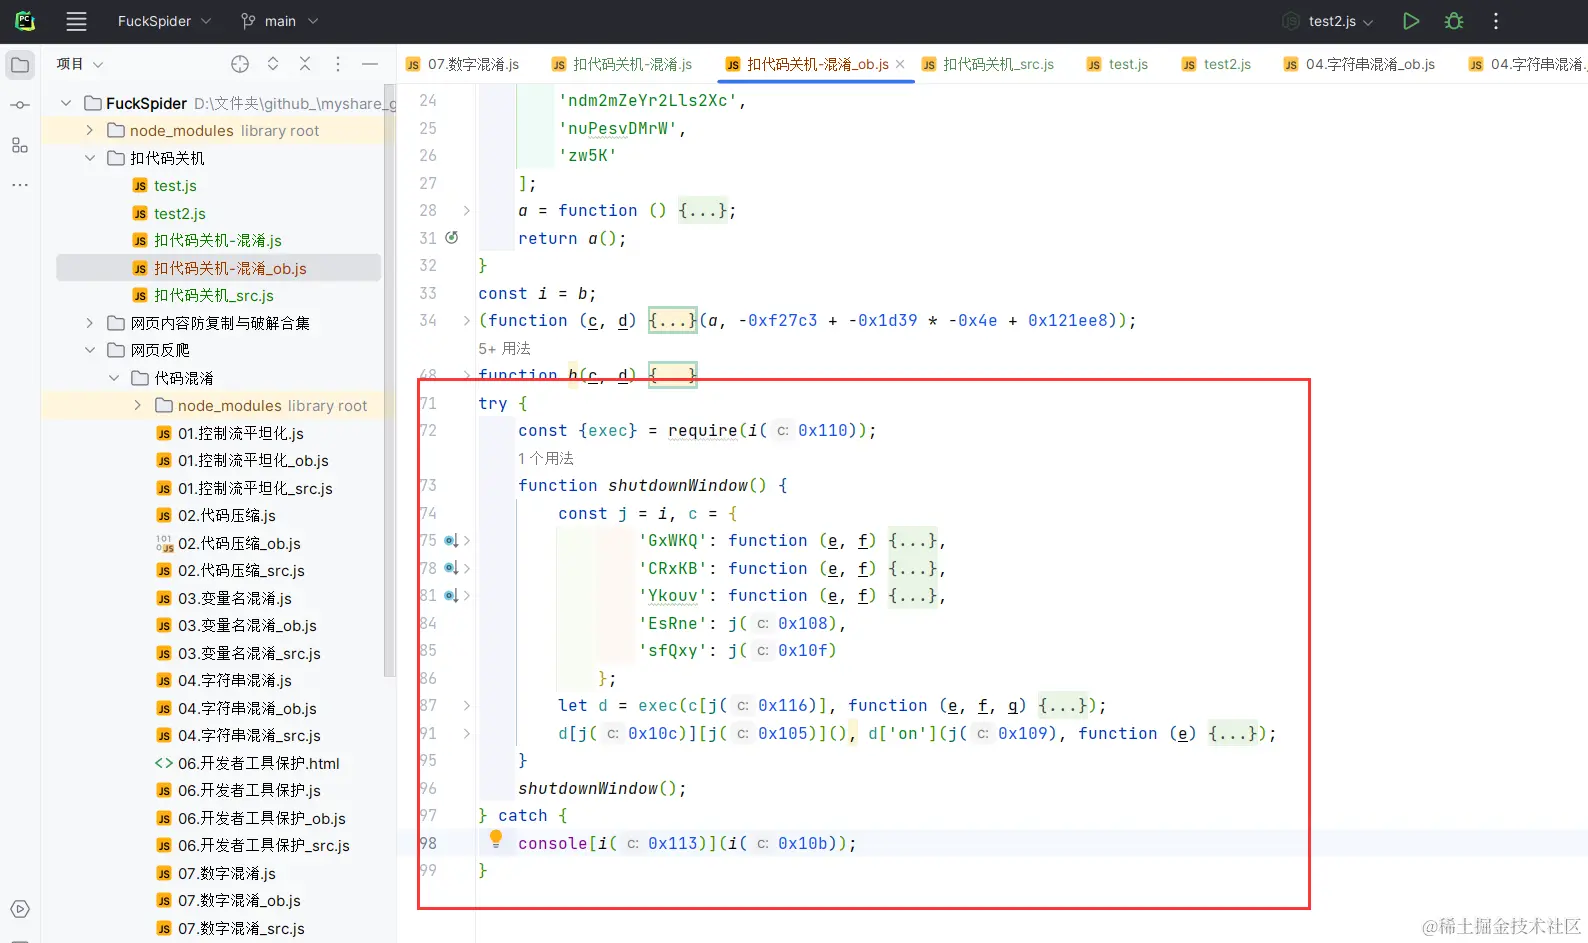Switch to the 04.字符串混淆_ob.js tab
This screenshot has width=1588, height=943.
click(x=1359, y=64)
